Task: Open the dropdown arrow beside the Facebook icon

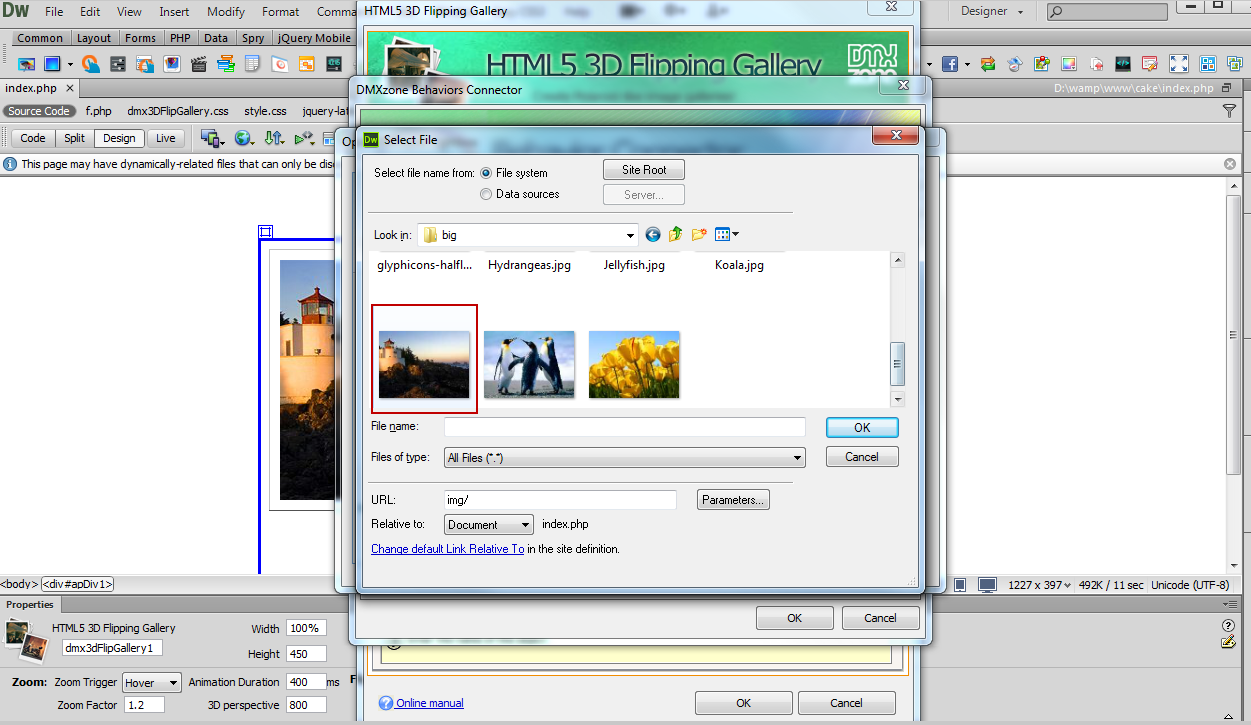Action: tap(967, 64)
